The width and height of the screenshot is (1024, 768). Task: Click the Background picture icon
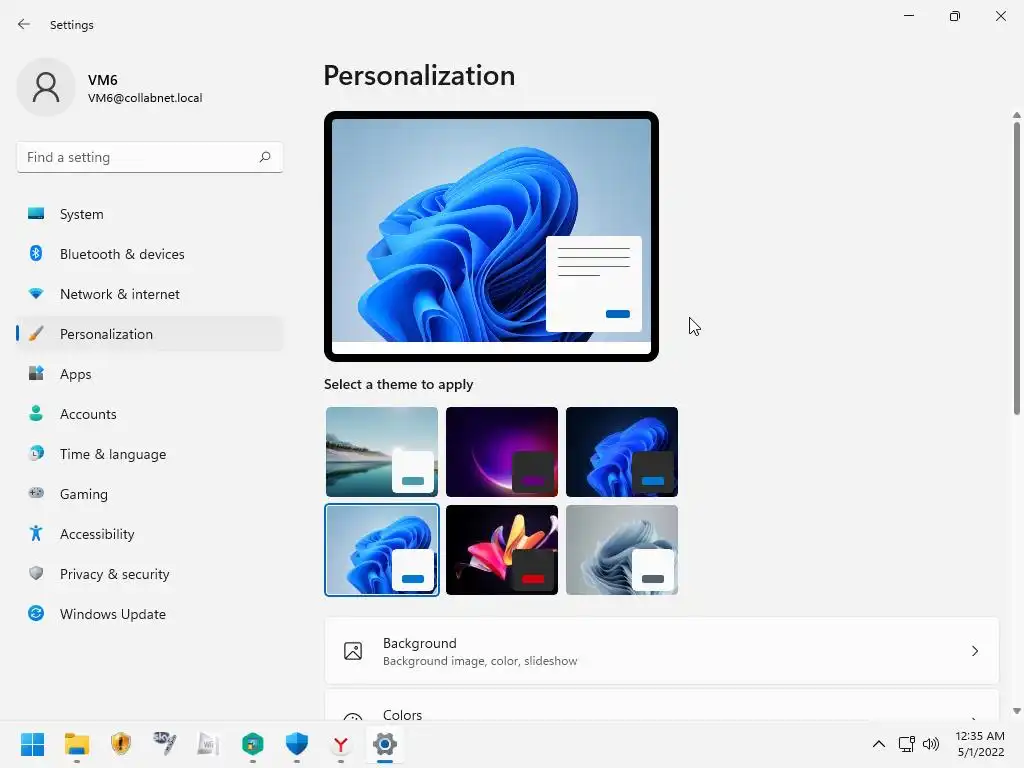353,651
